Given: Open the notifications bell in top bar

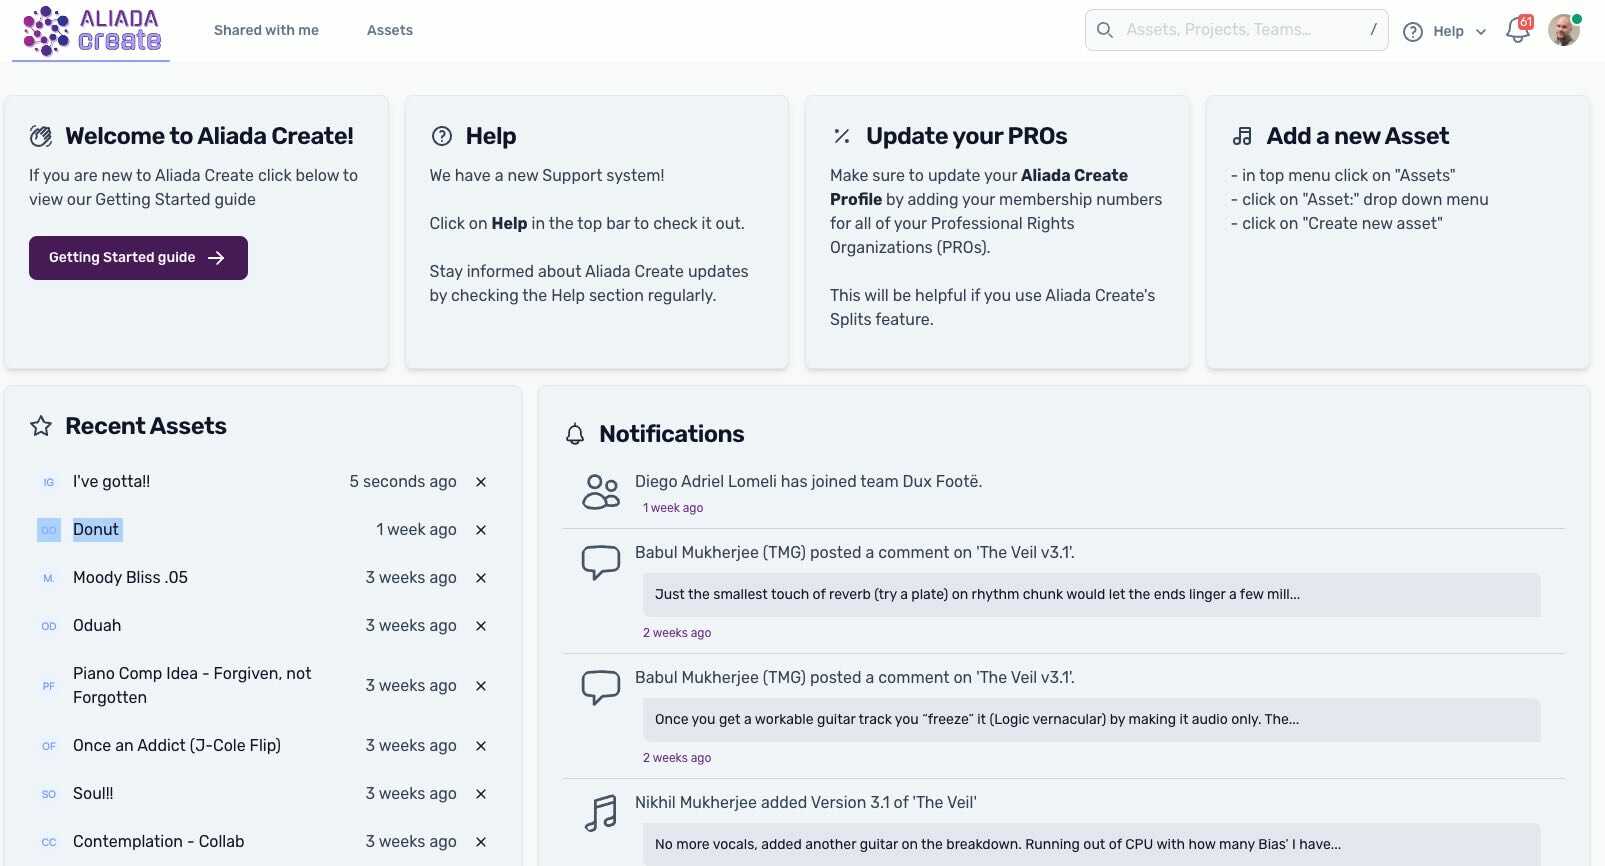Looking at the screenshot, I should [1517, 31].
